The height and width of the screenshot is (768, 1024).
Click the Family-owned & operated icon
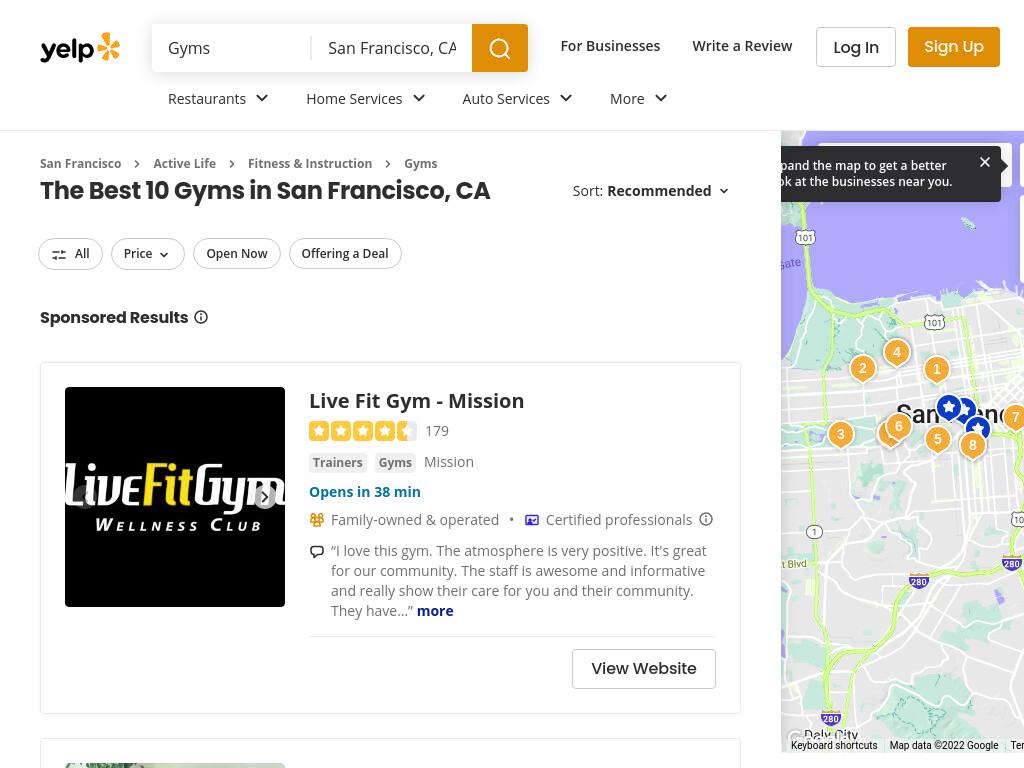point(317,520)
